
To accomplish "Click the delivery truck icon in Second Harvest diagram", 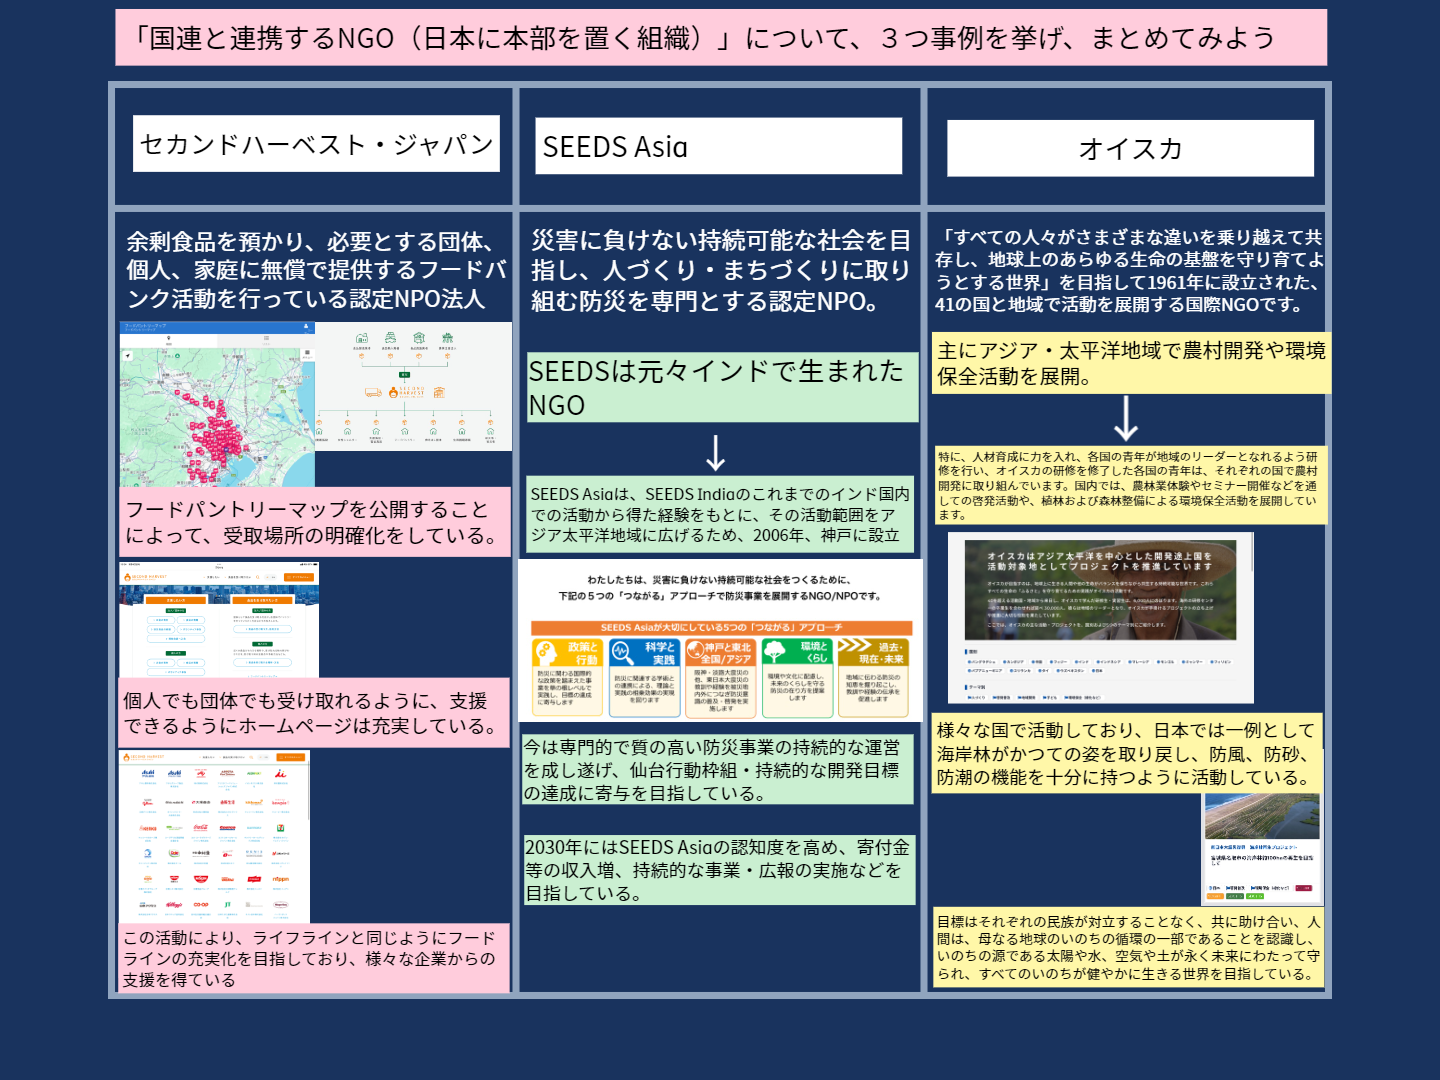I will click(x=373, y=392).
